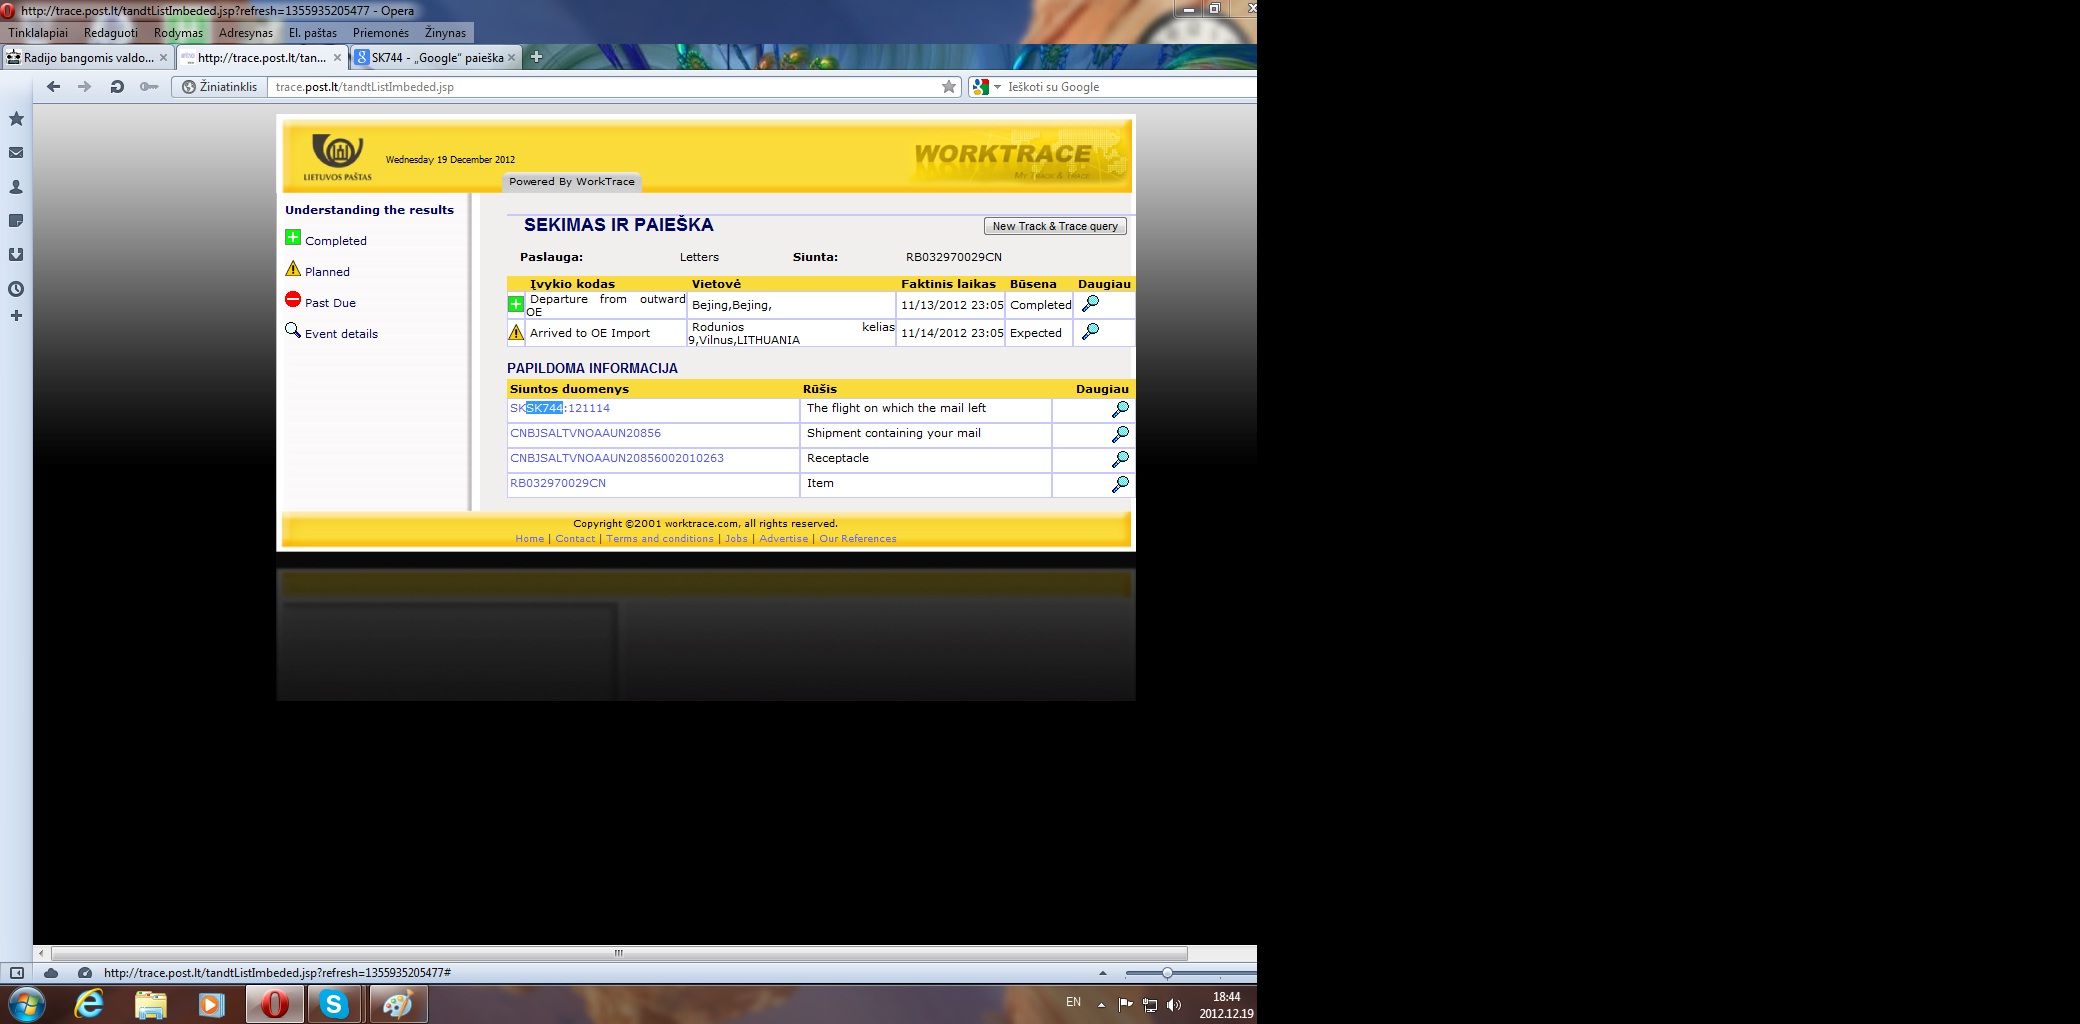This screenshot has height=1024, width=2080.
Task: Click the Terms and conditions footer link
Action: click(x=659, y=539)
